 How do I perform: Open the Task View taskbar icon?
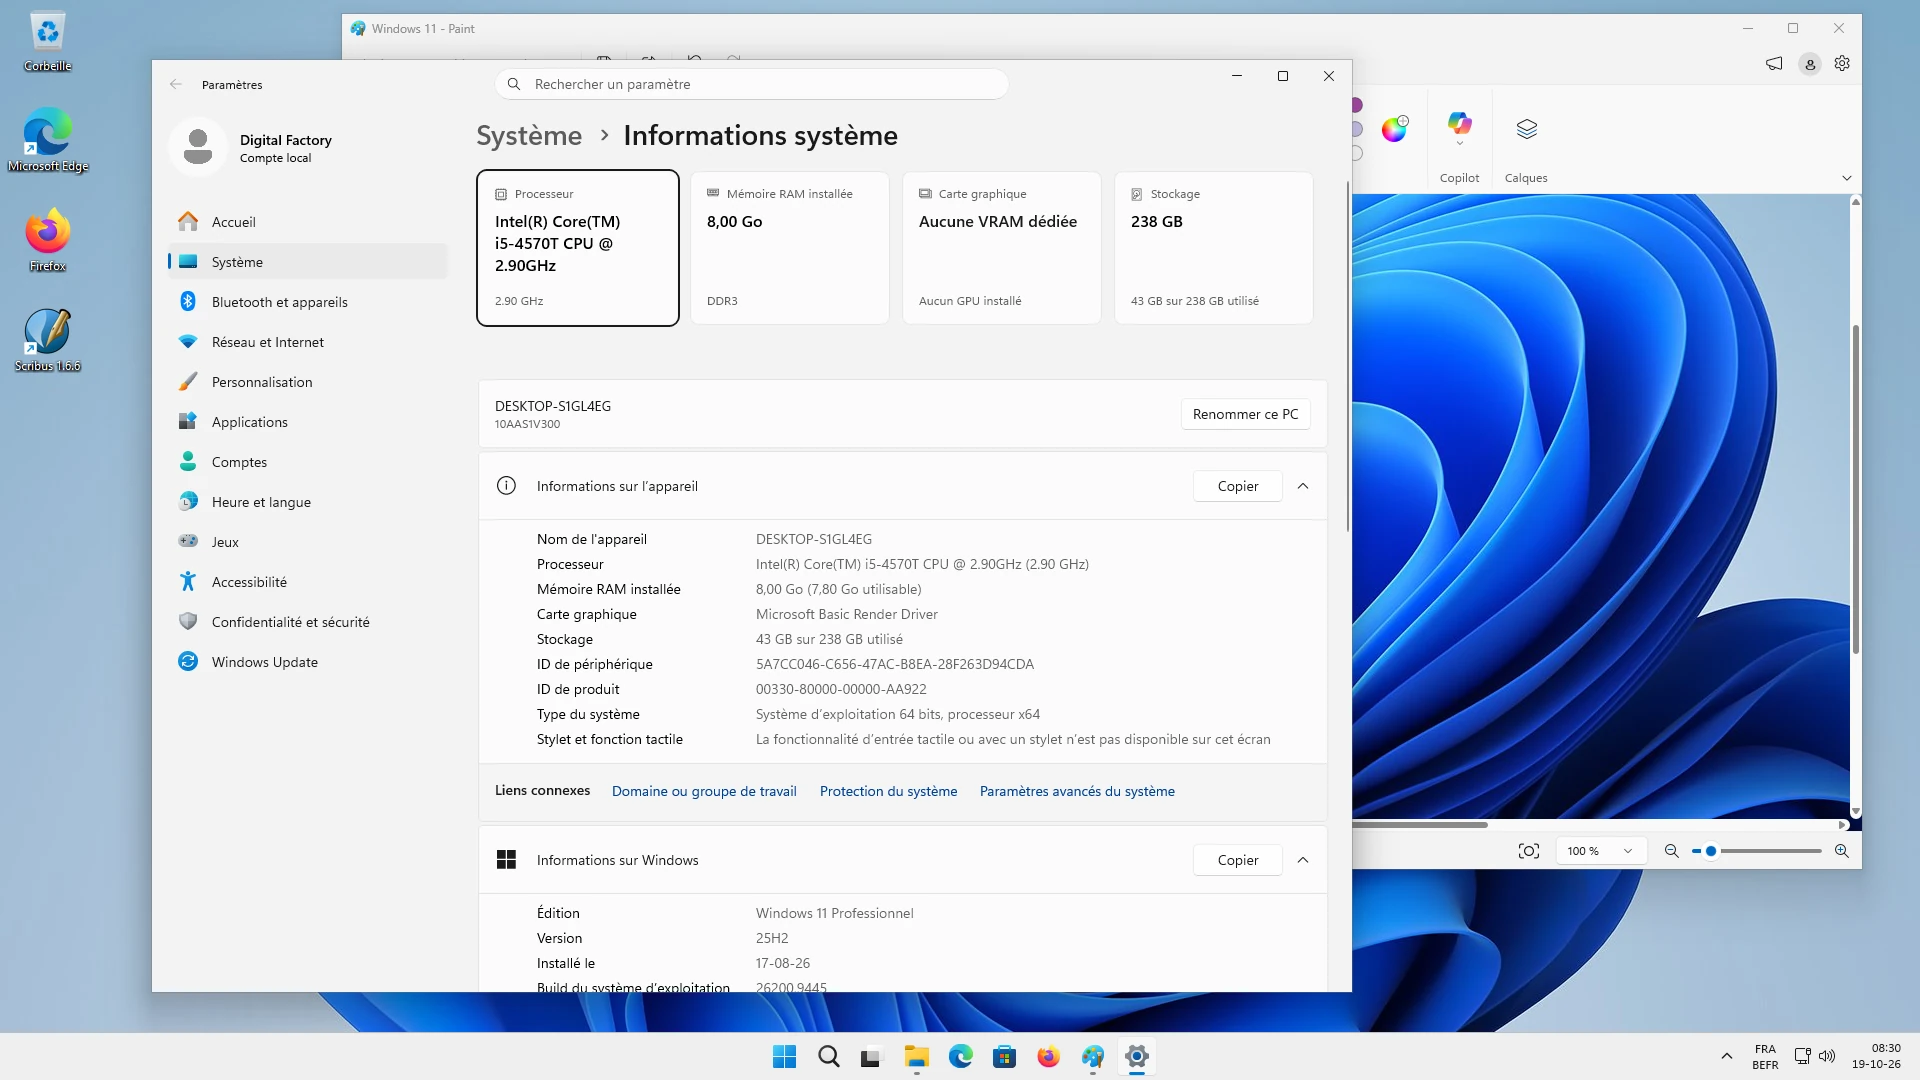coord(873,1056)
